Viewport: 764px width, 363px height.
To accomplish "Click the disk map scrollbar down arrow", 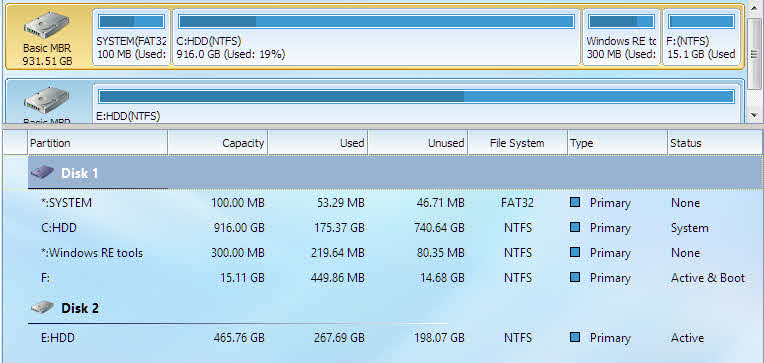I will (754, 115).
